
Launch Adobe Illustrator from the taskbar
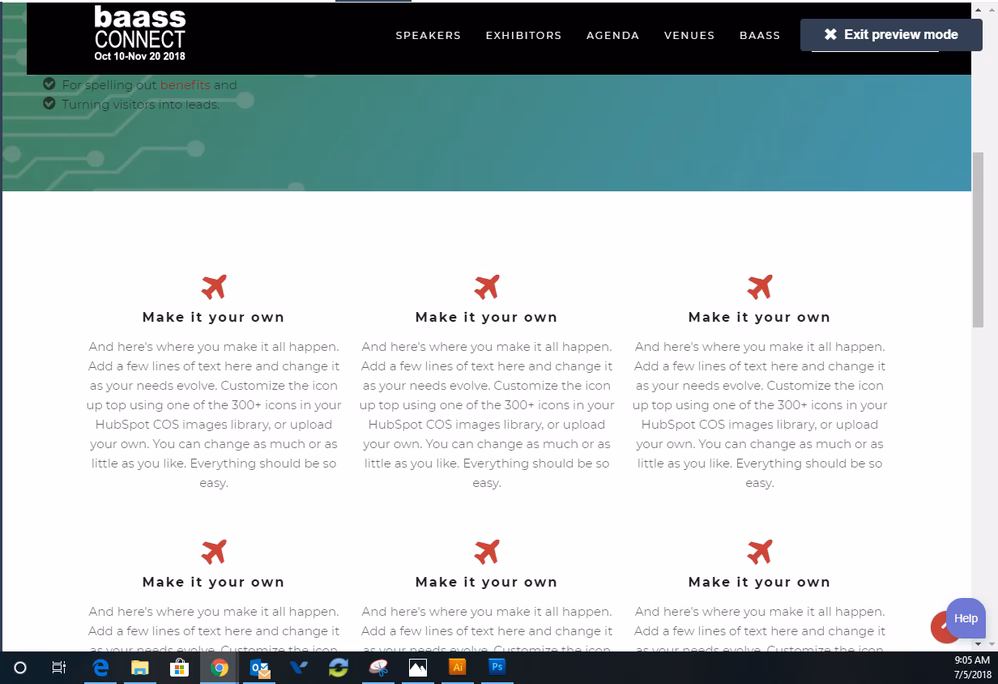[x=457, y=668]
